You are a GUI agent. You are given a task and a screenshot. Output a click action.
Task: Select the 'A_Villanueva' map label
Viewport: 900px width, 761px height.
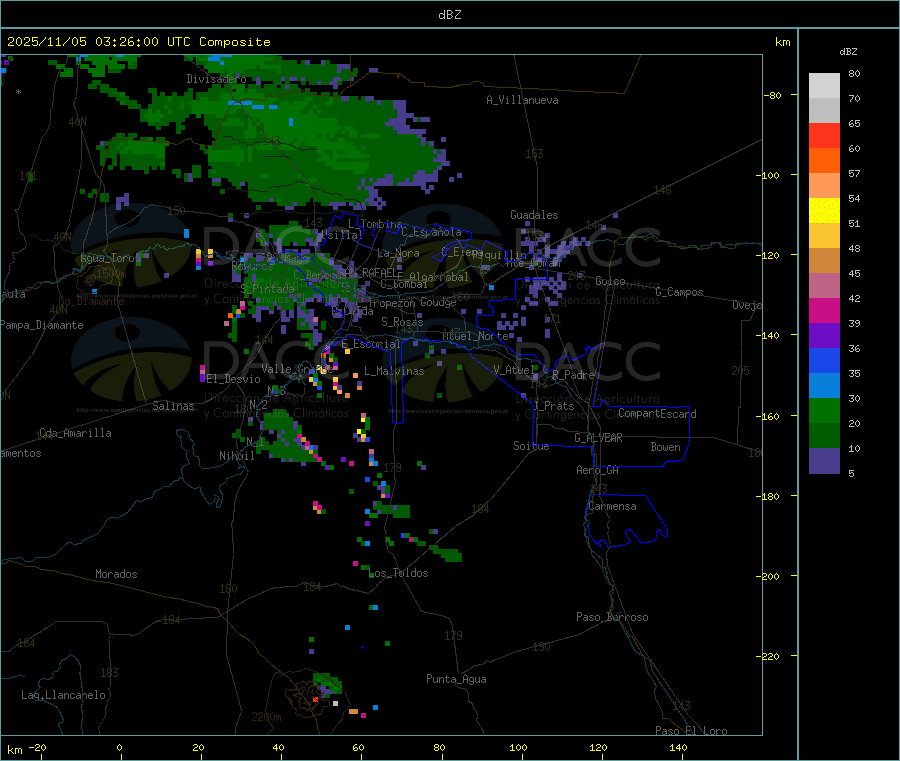coord(522,100)
